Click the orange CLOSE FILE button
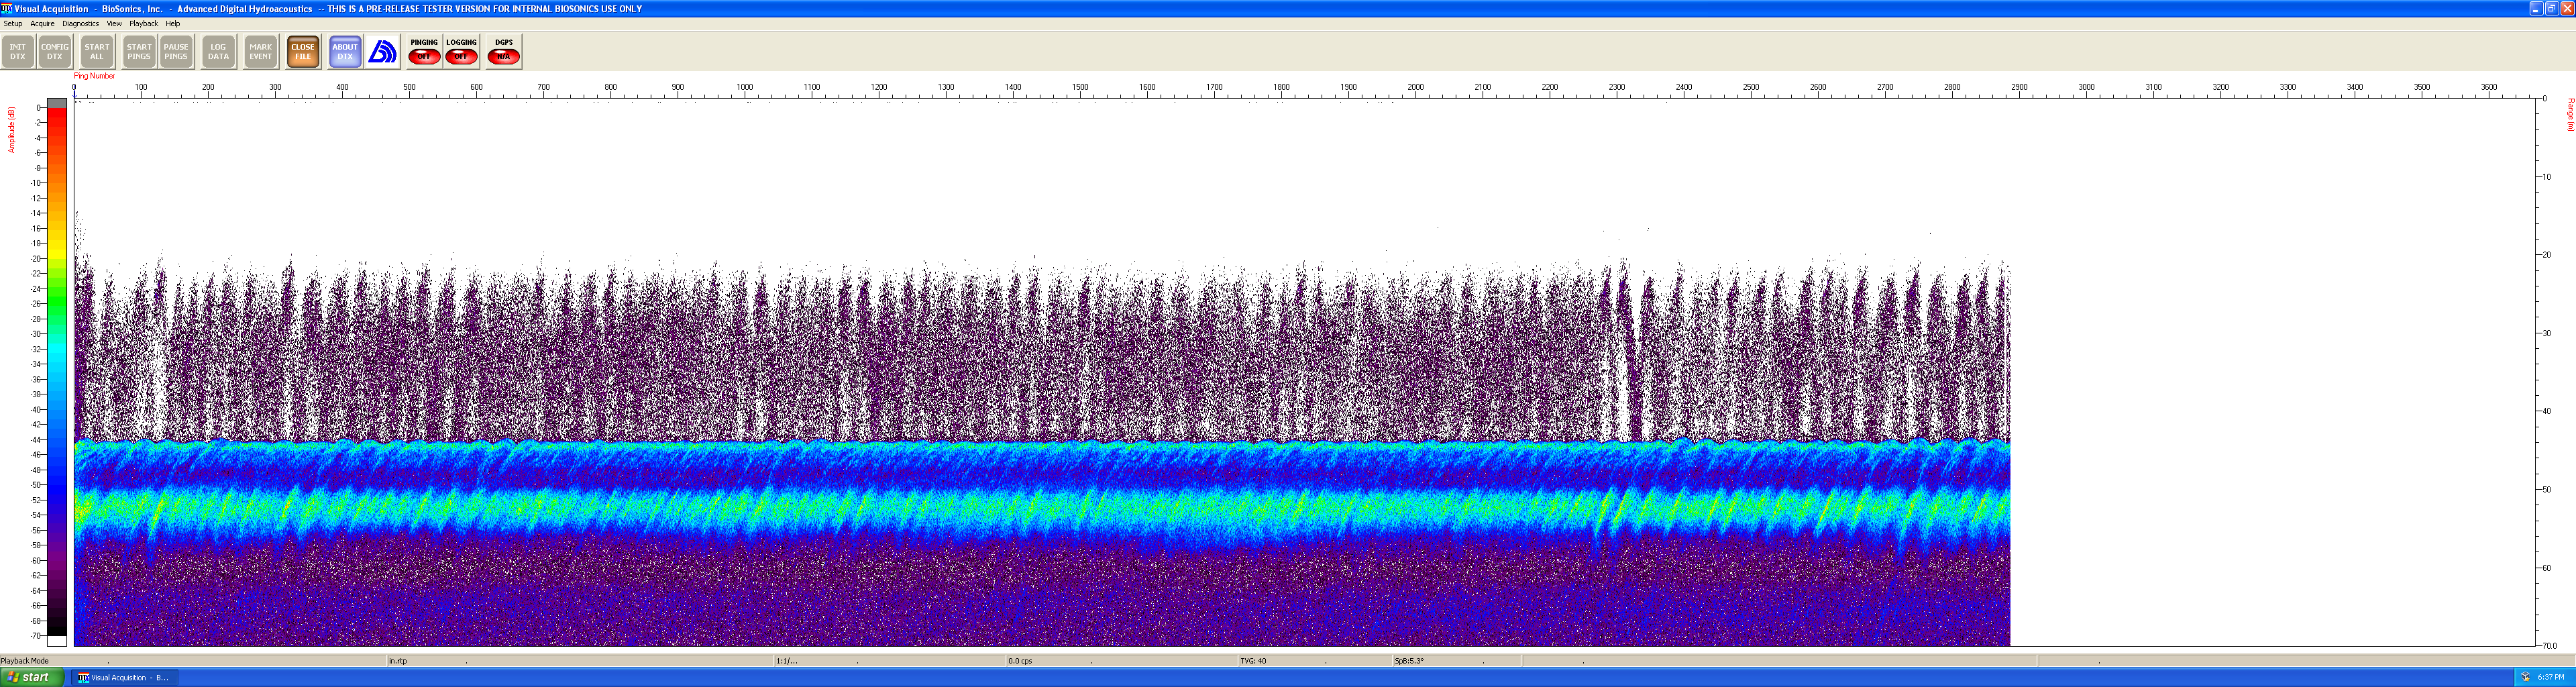Viewport: 2576px width, 687px height. tap(303, 52)
